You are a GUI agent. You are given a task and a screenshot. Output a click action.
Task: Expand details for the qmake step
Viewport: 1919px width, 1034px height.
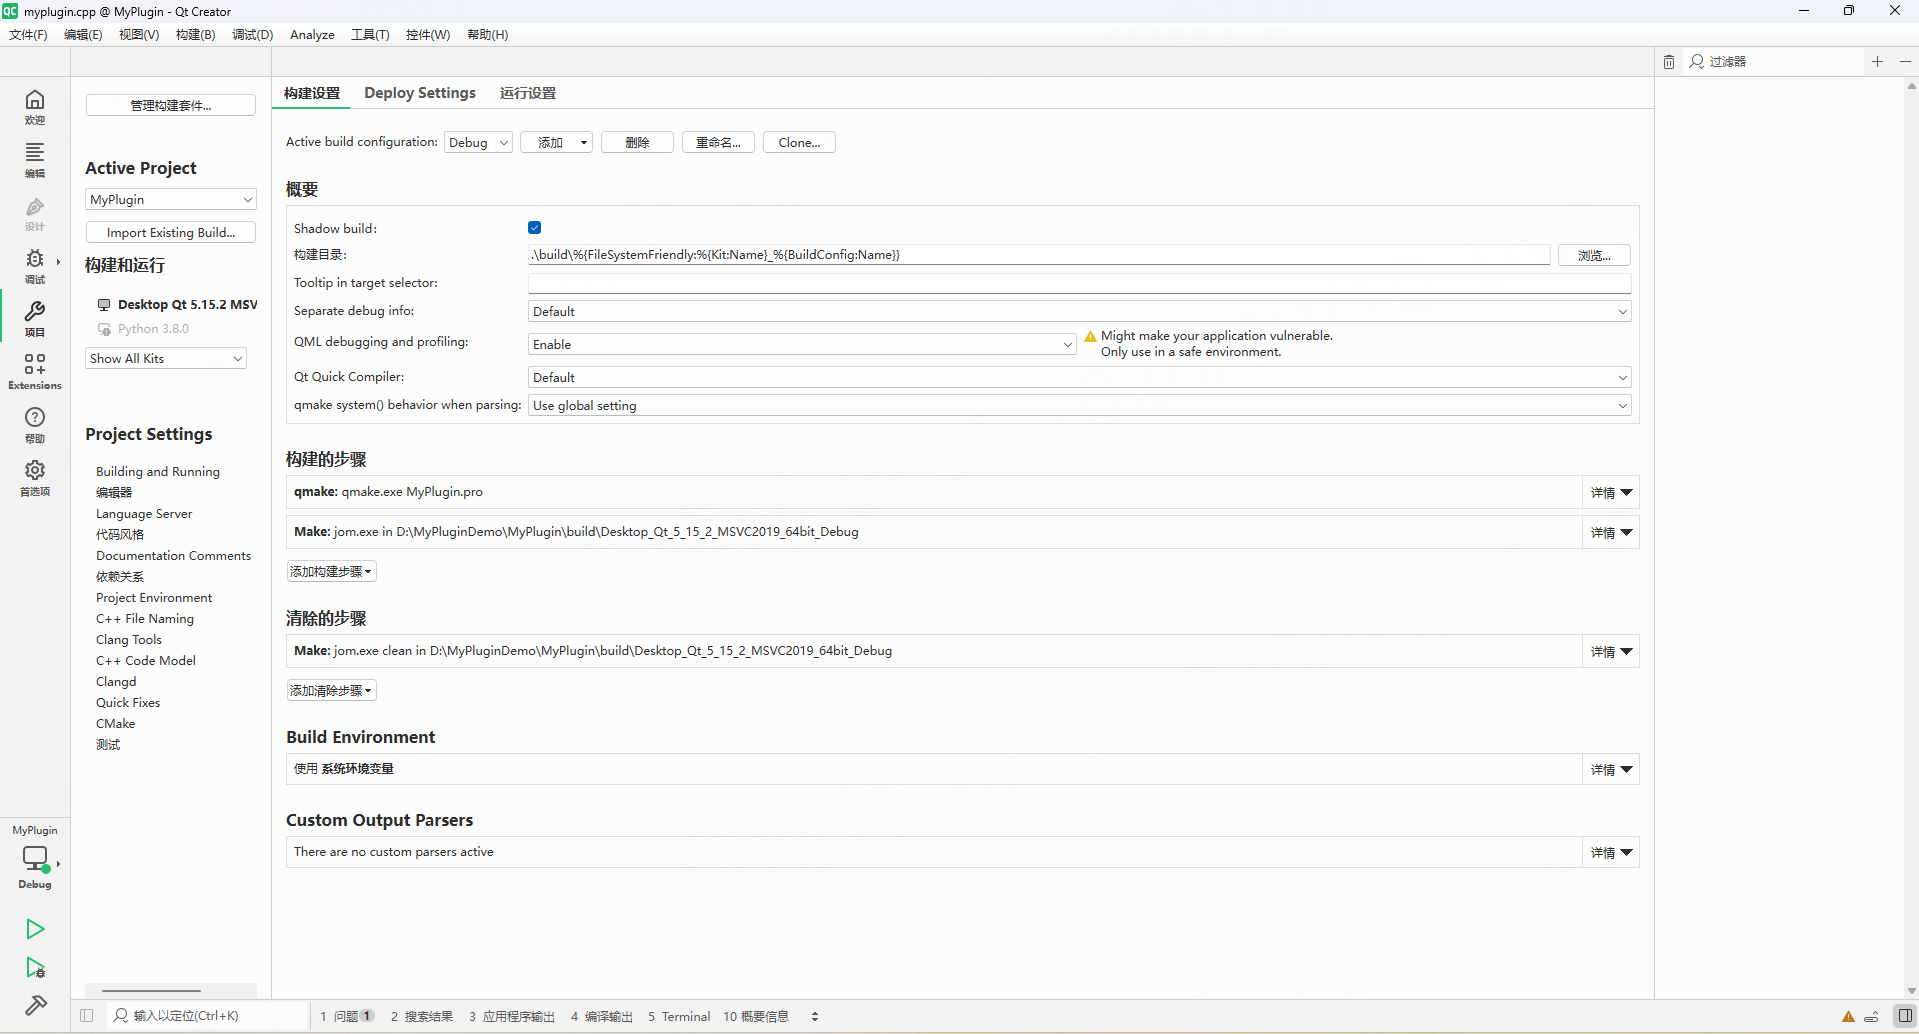click(x=1611, y=492)
